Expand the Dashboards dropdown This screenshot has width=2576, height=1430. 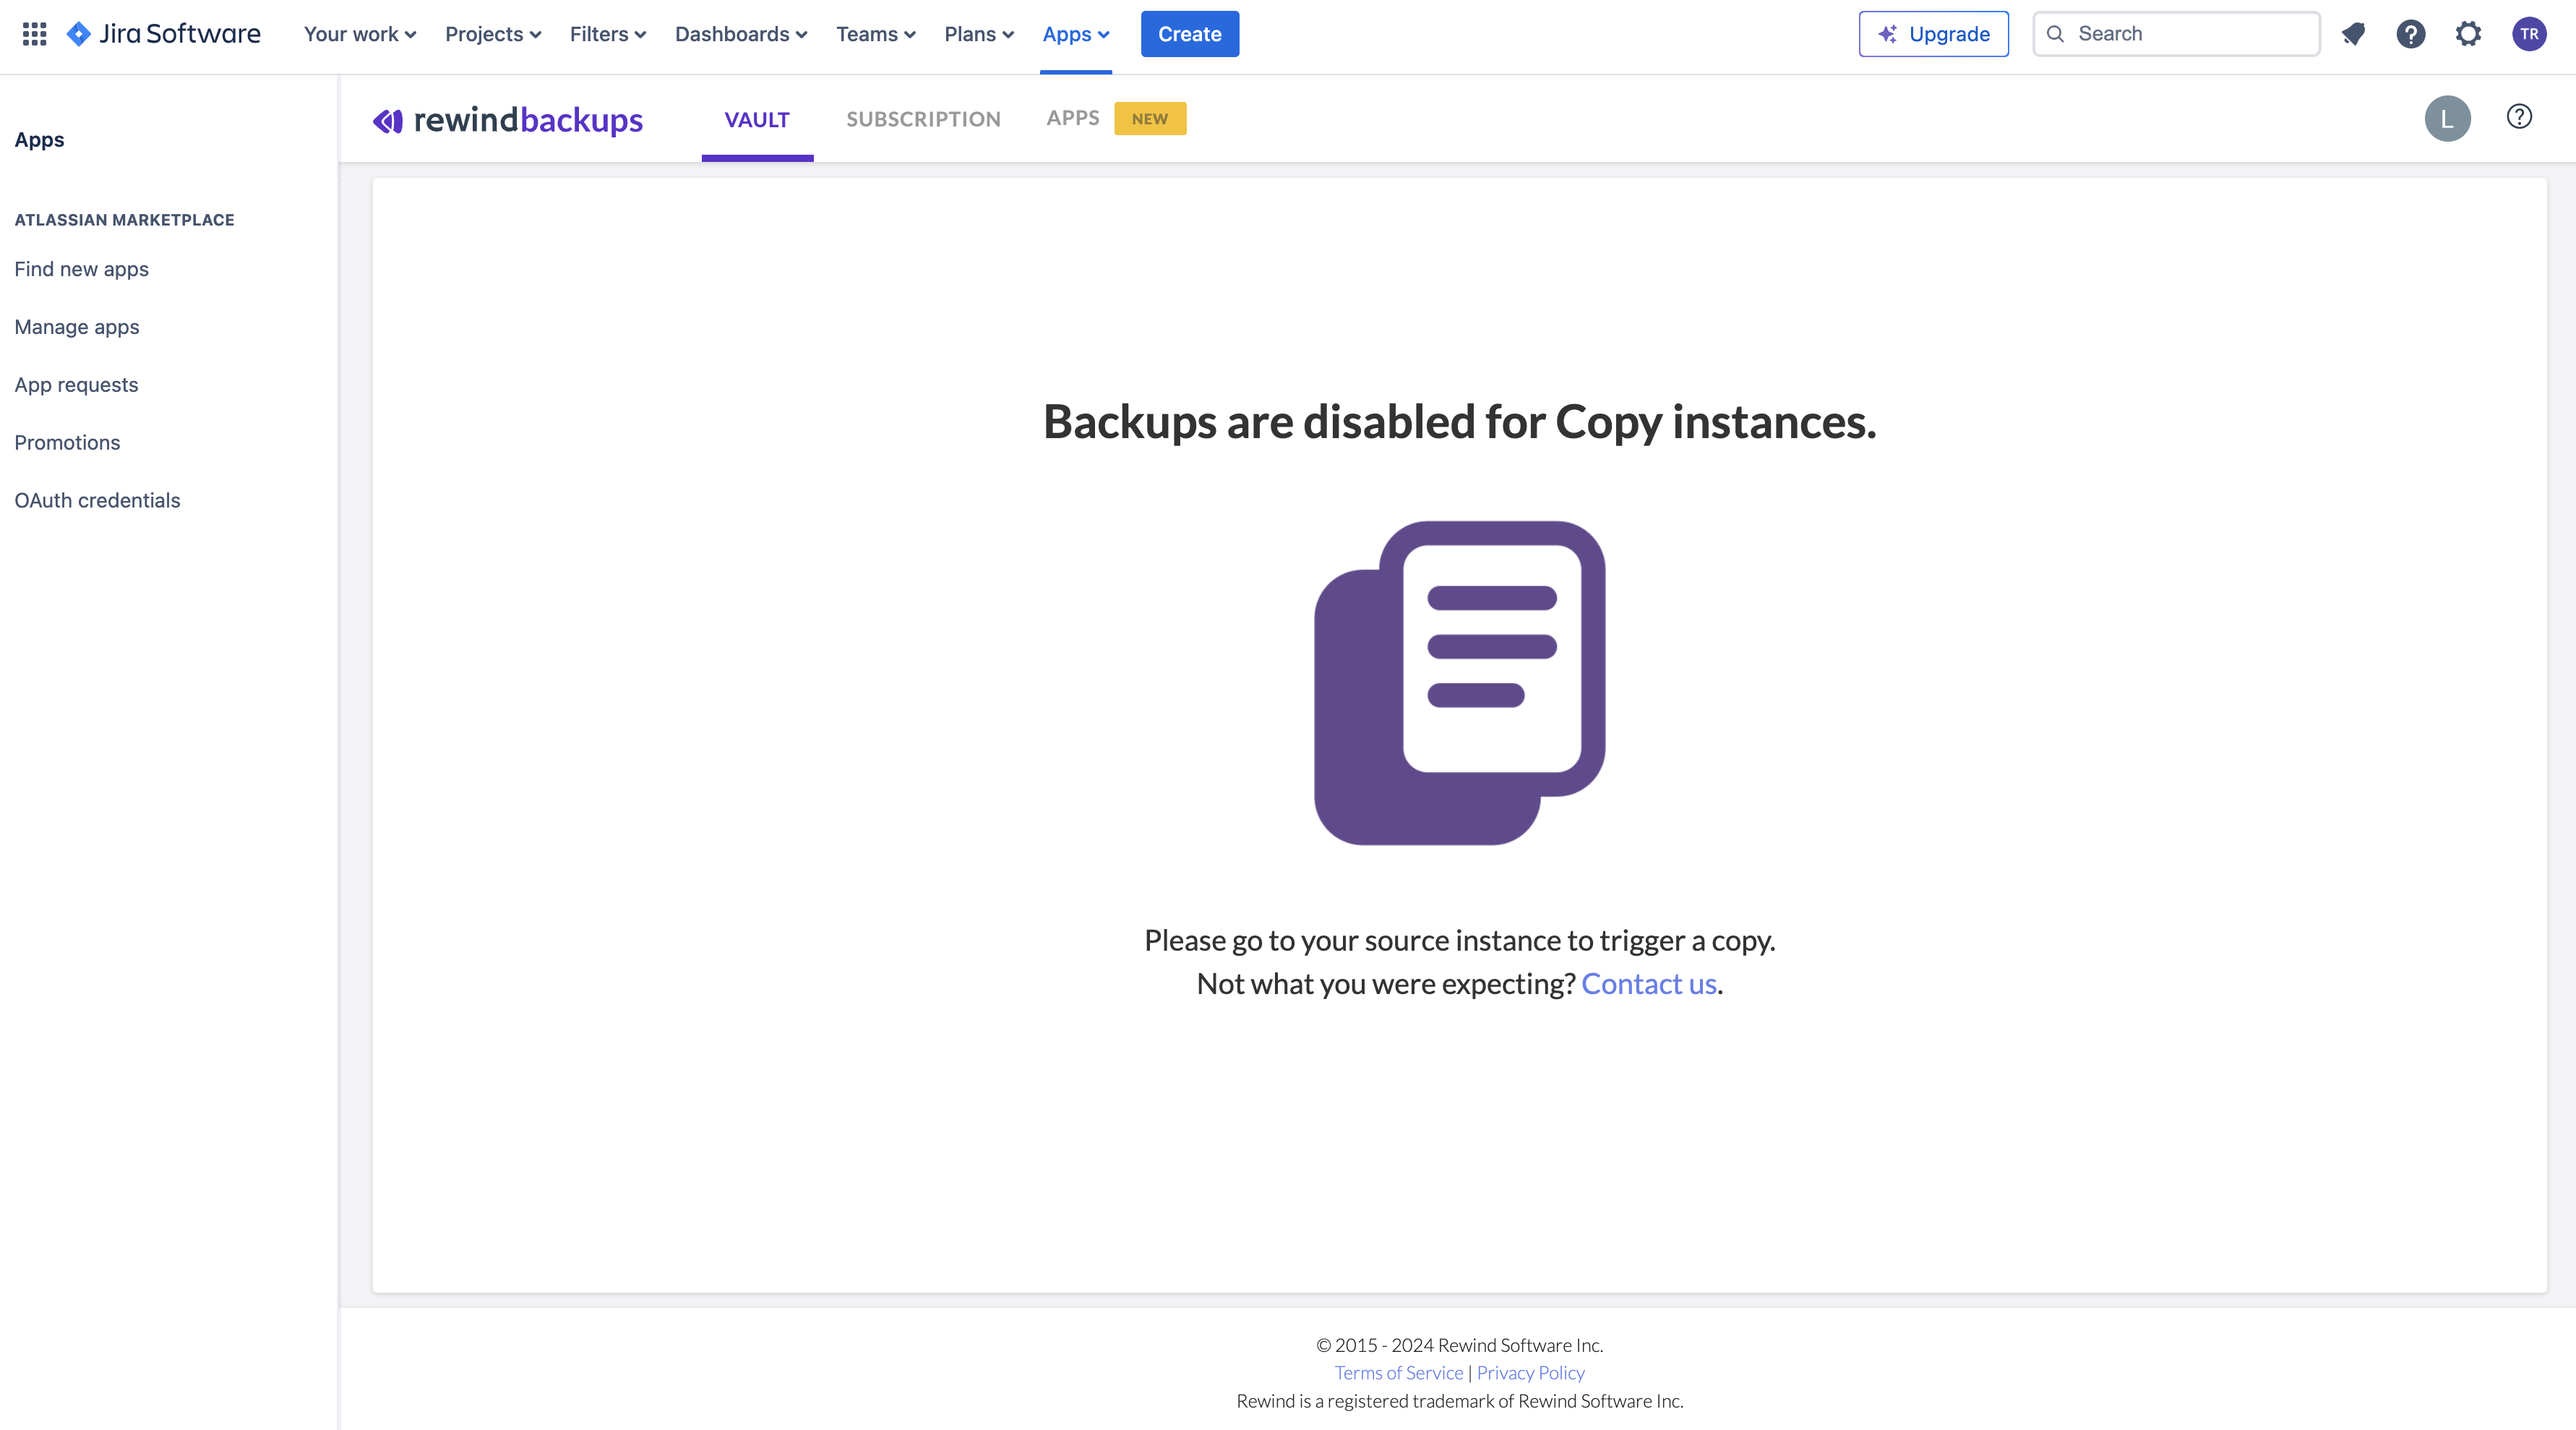click(740, 33)
